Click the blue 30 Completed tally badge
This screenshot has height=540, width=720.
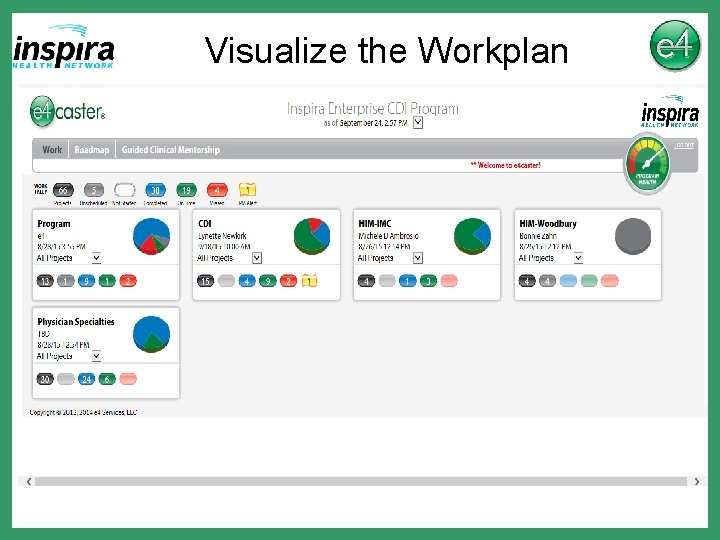point(155,190)
